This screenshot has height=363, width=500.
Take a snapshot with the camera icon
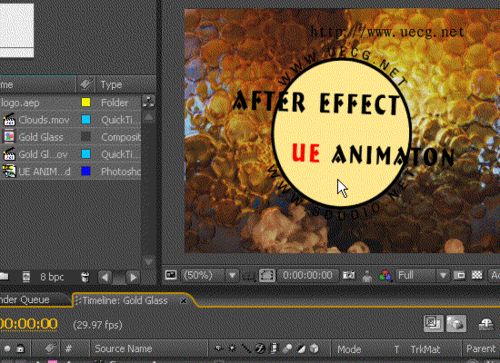tap(349, 275)
